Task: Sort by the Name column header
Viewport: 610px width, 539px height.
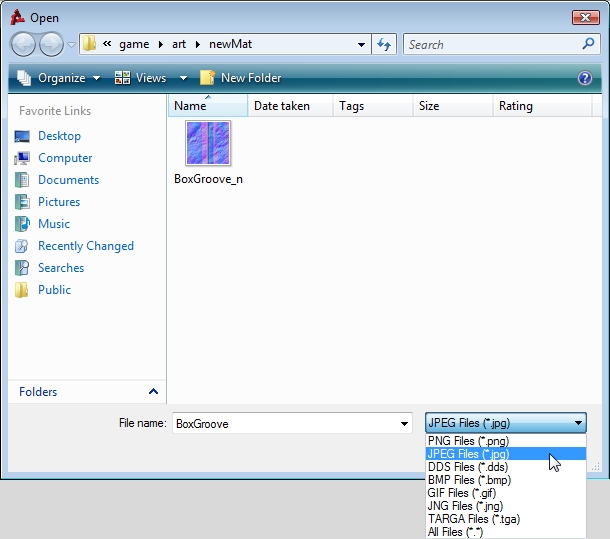Action: [190, 106]
